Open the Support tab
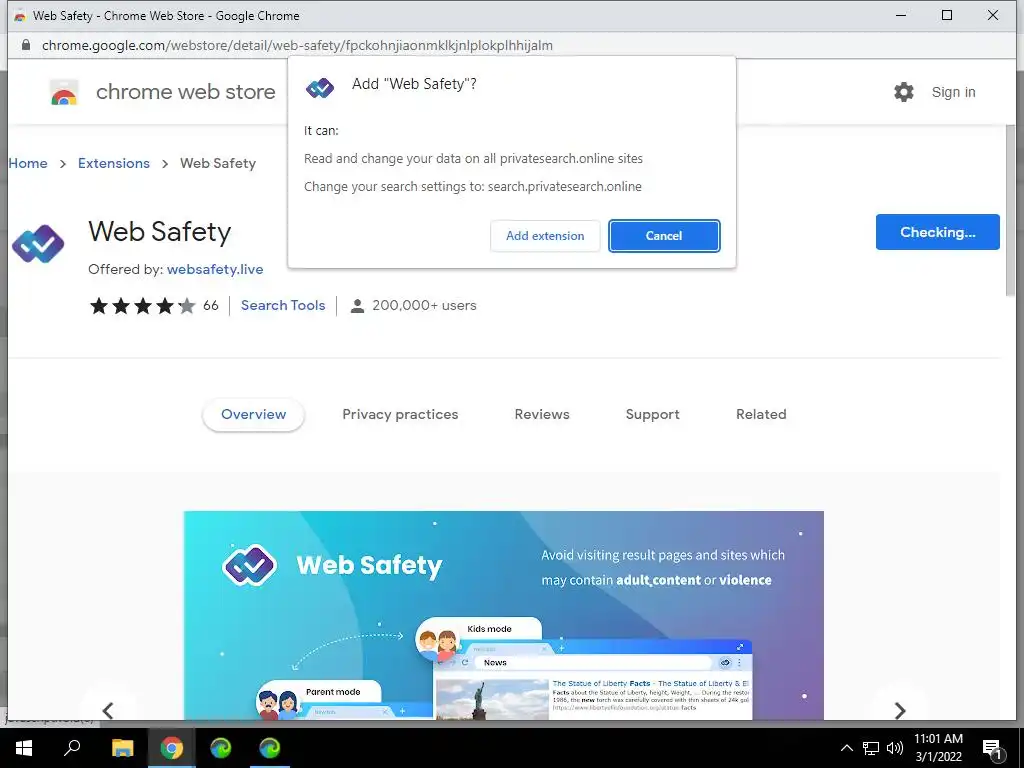The height and width of the screenshot is (768, 1024). point(652,414)
